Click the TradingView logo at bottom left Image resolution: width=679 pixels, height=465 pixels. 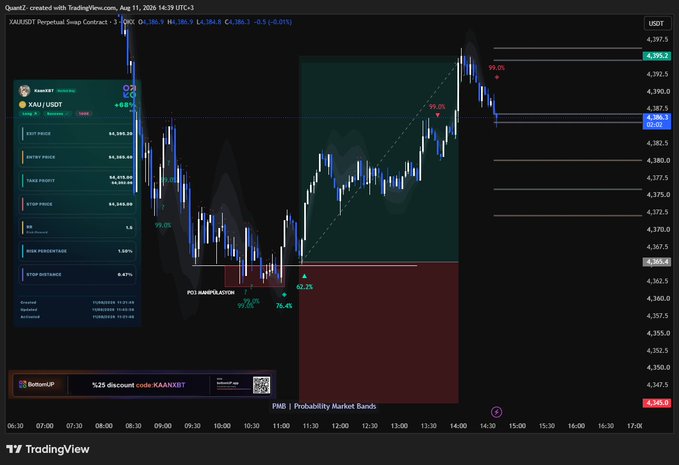point(48,449)
